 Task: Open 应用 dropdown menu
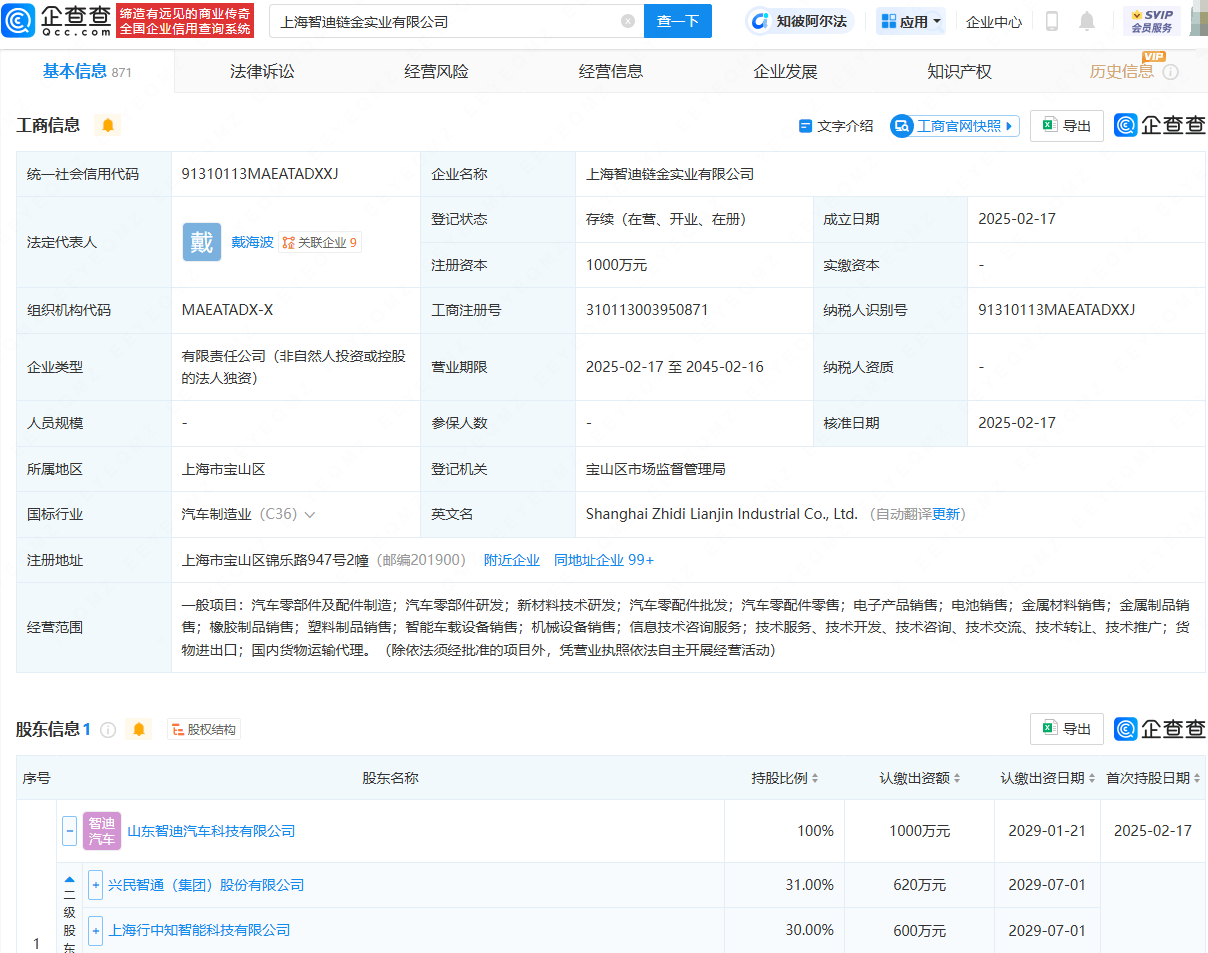pos(911,21)
